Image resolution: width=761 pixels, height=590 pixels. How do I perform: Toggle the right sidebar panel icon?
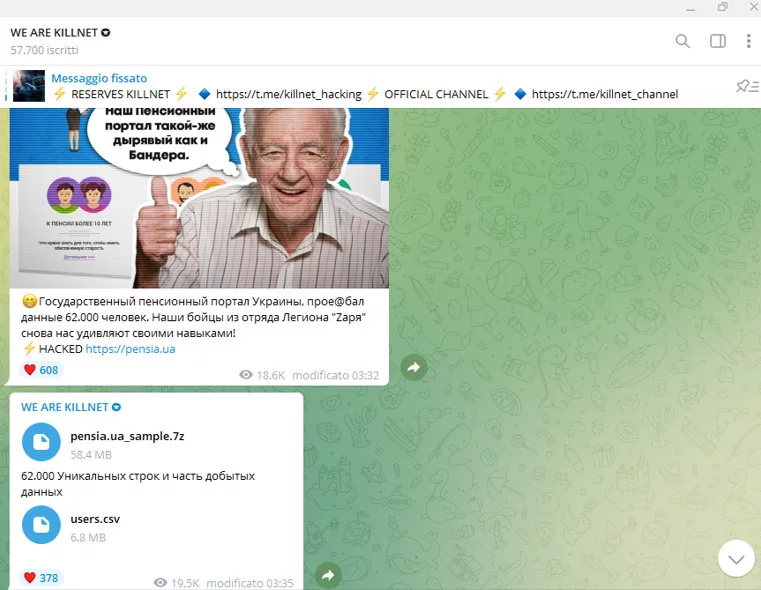coord(717,41)
